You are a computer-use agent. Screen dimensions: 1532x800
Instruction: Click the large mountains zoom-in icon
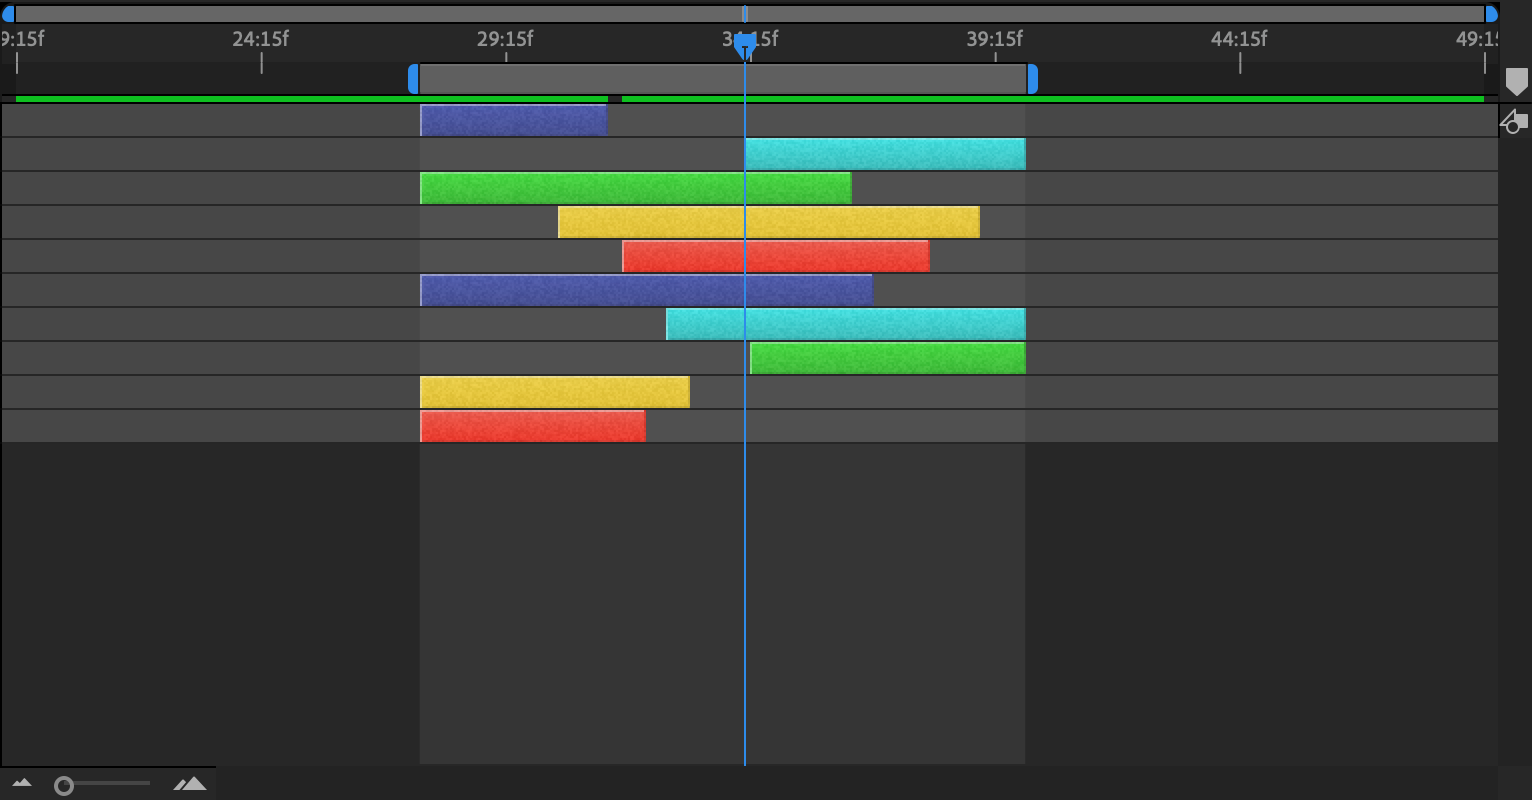pos(190,784)
